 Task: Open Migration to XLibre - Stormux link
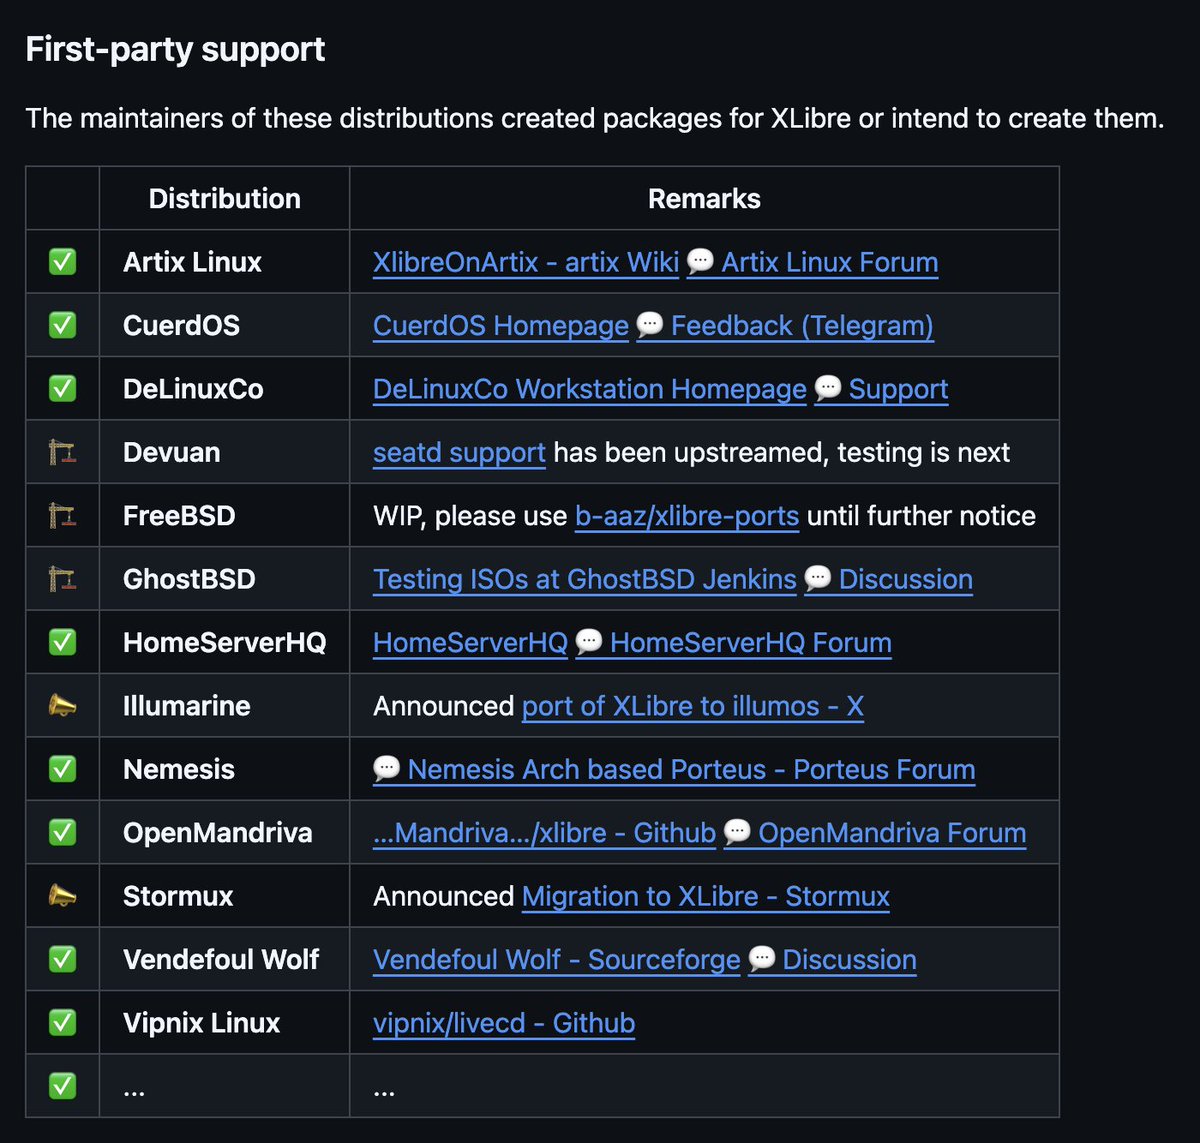pos(705,896)
